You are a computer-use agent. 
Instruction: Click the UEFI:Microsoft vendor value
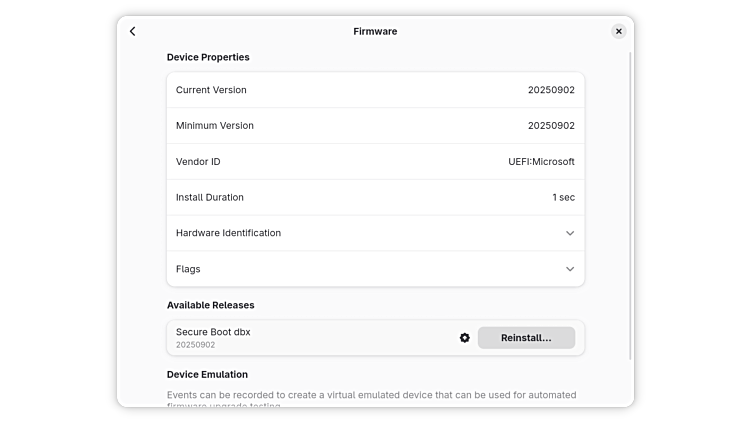click(x=541, y=162)
